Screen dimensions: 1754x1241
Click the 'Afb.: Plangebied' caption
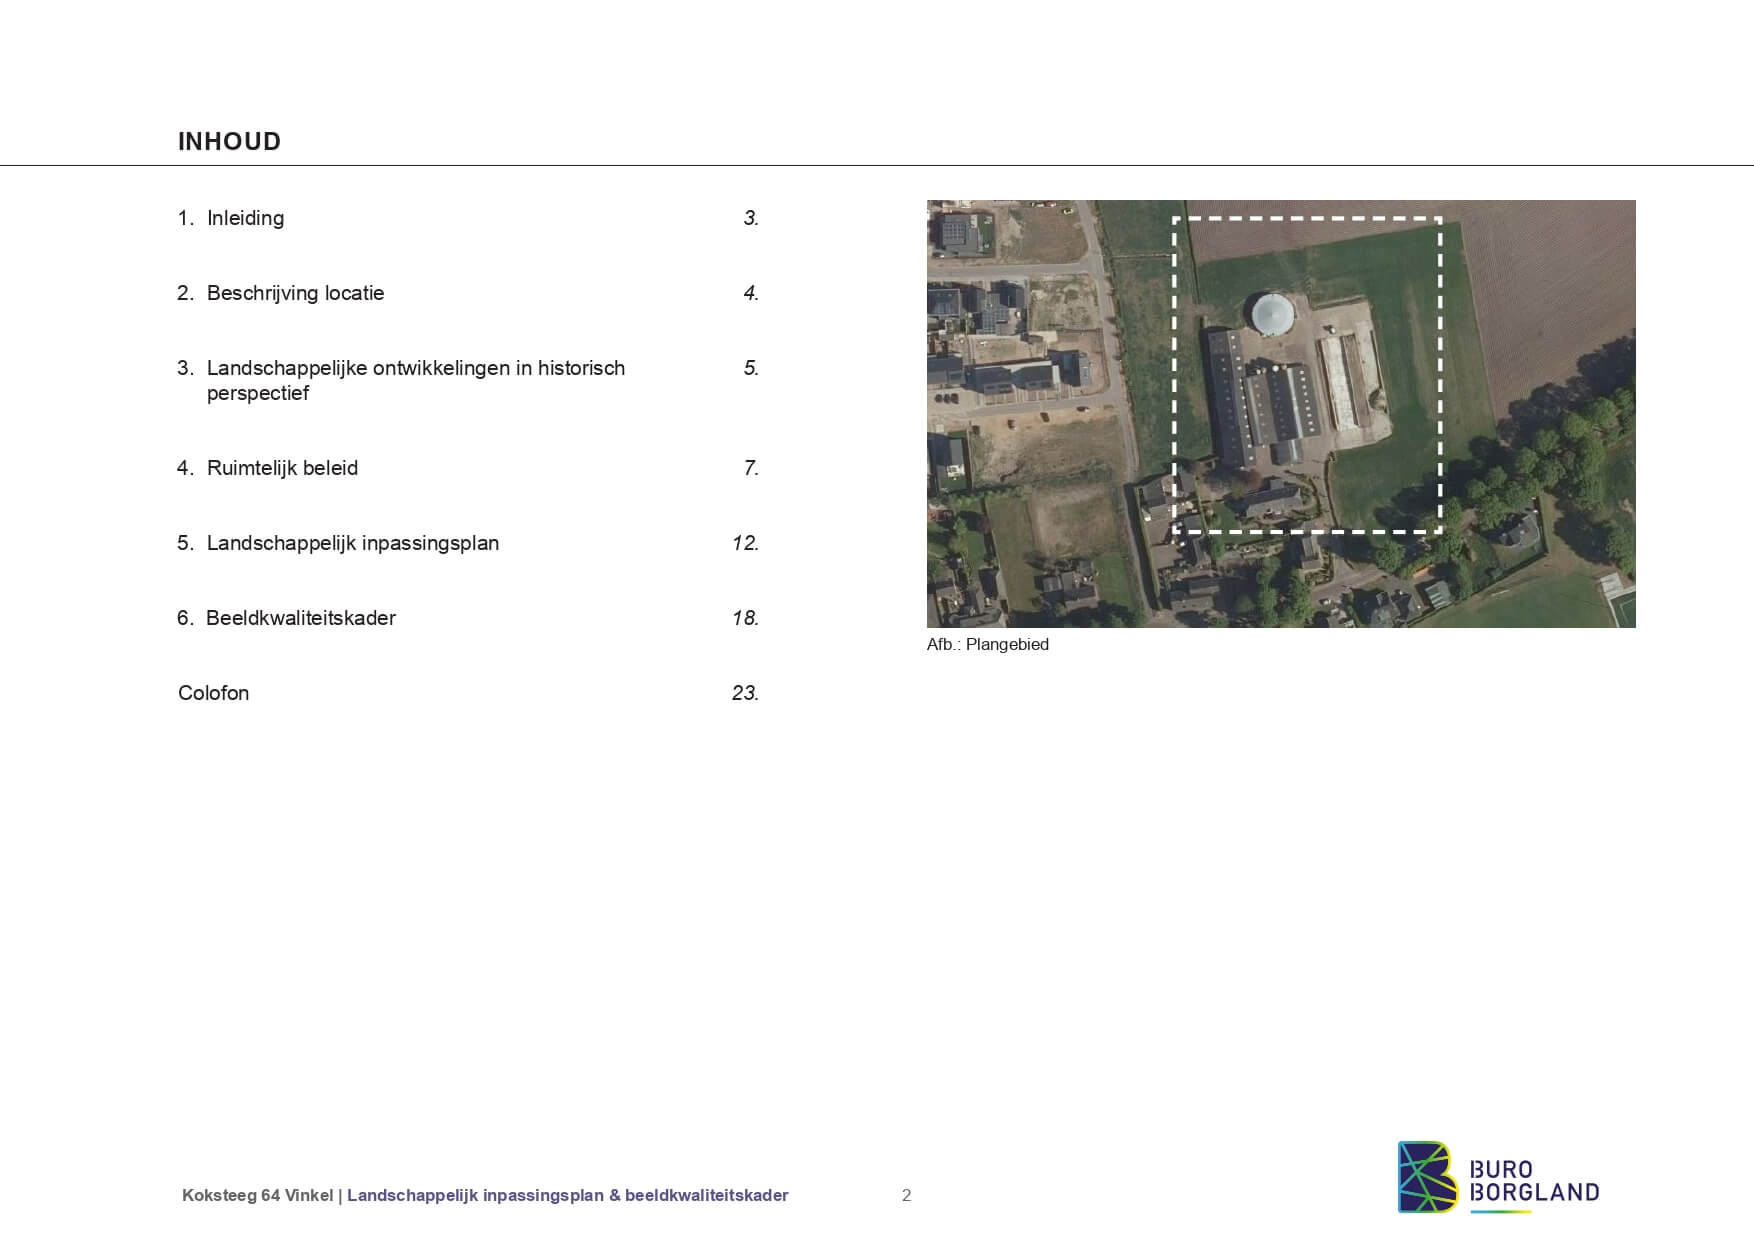coord(988,645)
